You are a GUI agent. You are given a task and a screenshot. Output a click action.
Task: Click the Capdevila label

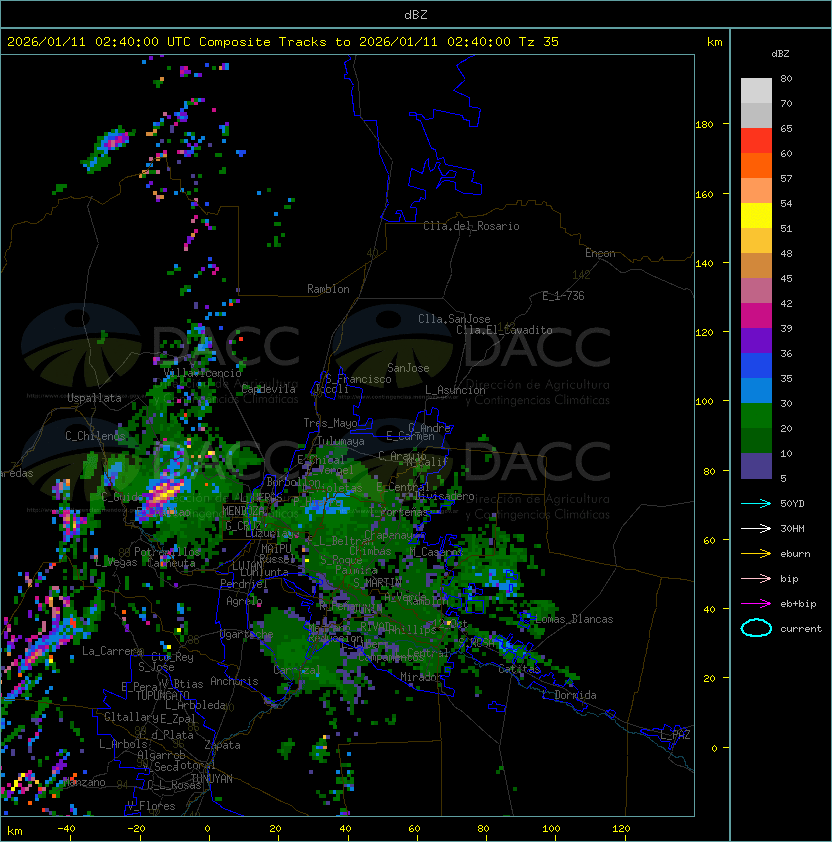[268, 389]
